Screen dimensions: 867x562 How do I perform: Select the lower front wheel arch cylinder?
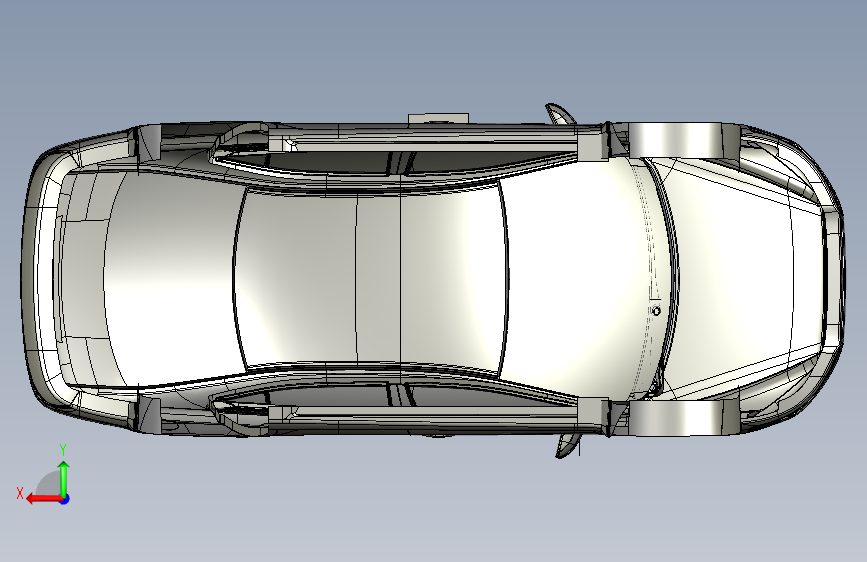683,418
